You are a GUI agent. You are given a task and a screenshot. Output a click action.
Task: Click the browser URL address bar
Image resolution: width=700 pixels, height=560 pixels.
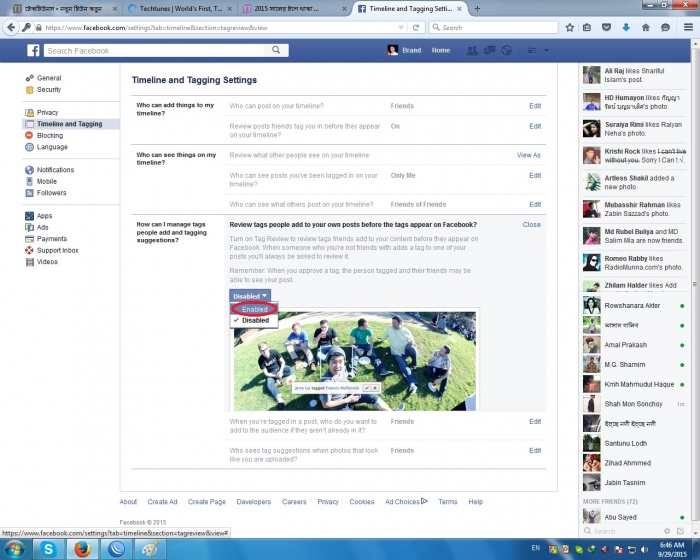coord(219,28)
